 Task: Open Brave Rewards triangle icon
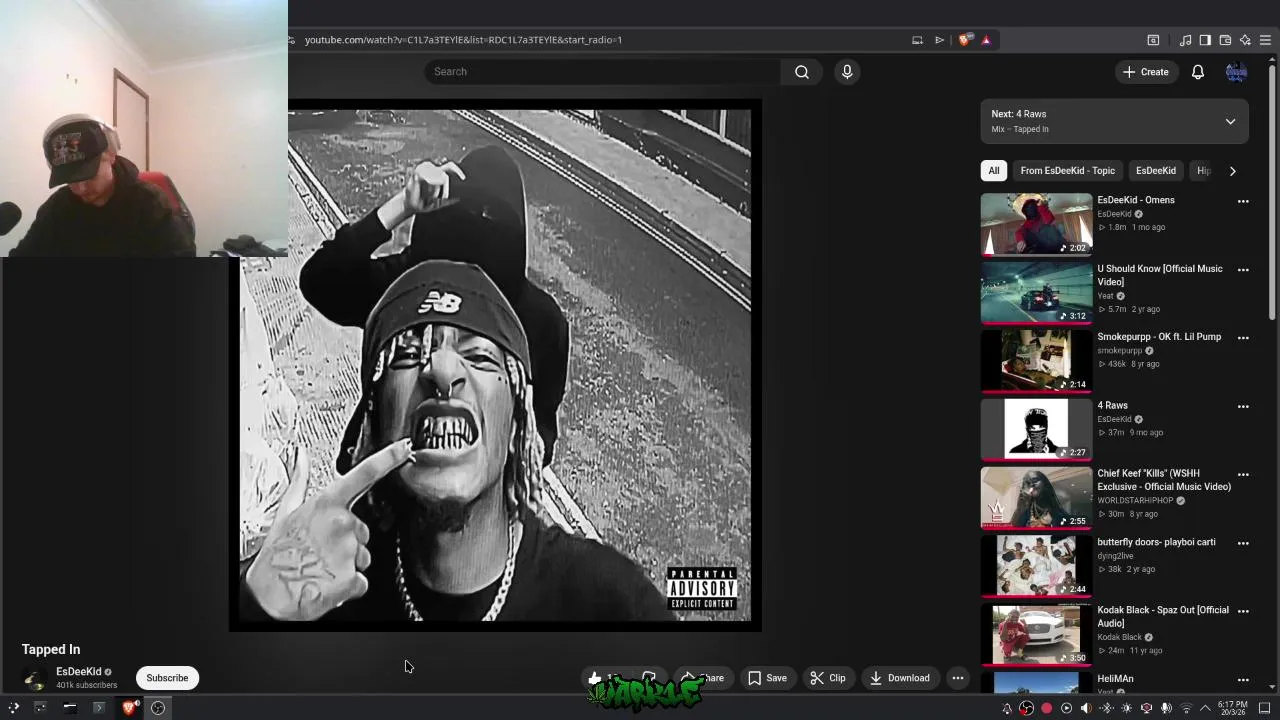(x=986, y=40)
